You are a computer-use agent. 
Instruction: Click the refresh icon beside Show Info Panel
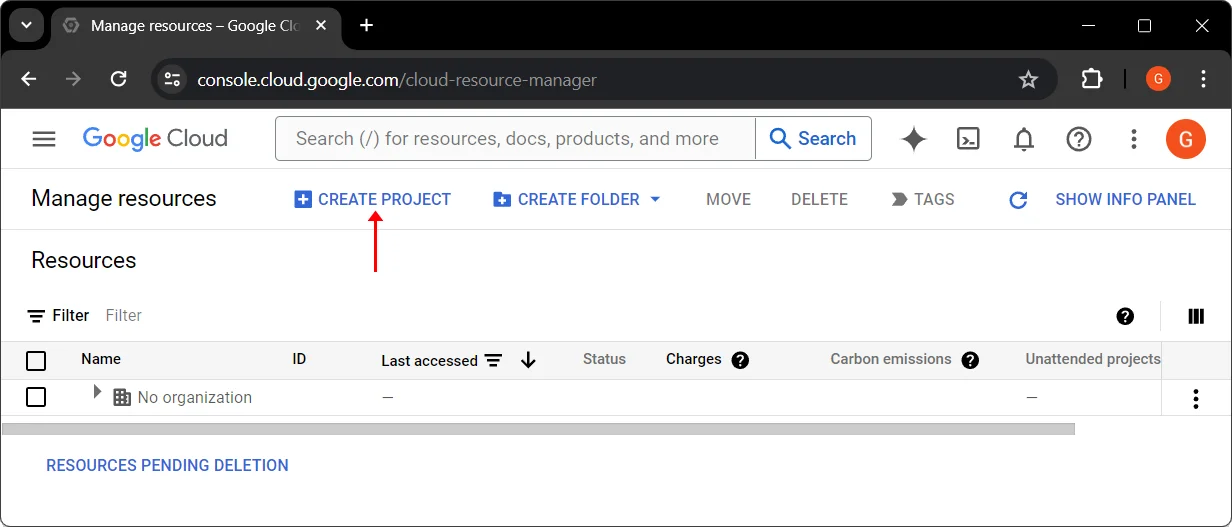1018,200
